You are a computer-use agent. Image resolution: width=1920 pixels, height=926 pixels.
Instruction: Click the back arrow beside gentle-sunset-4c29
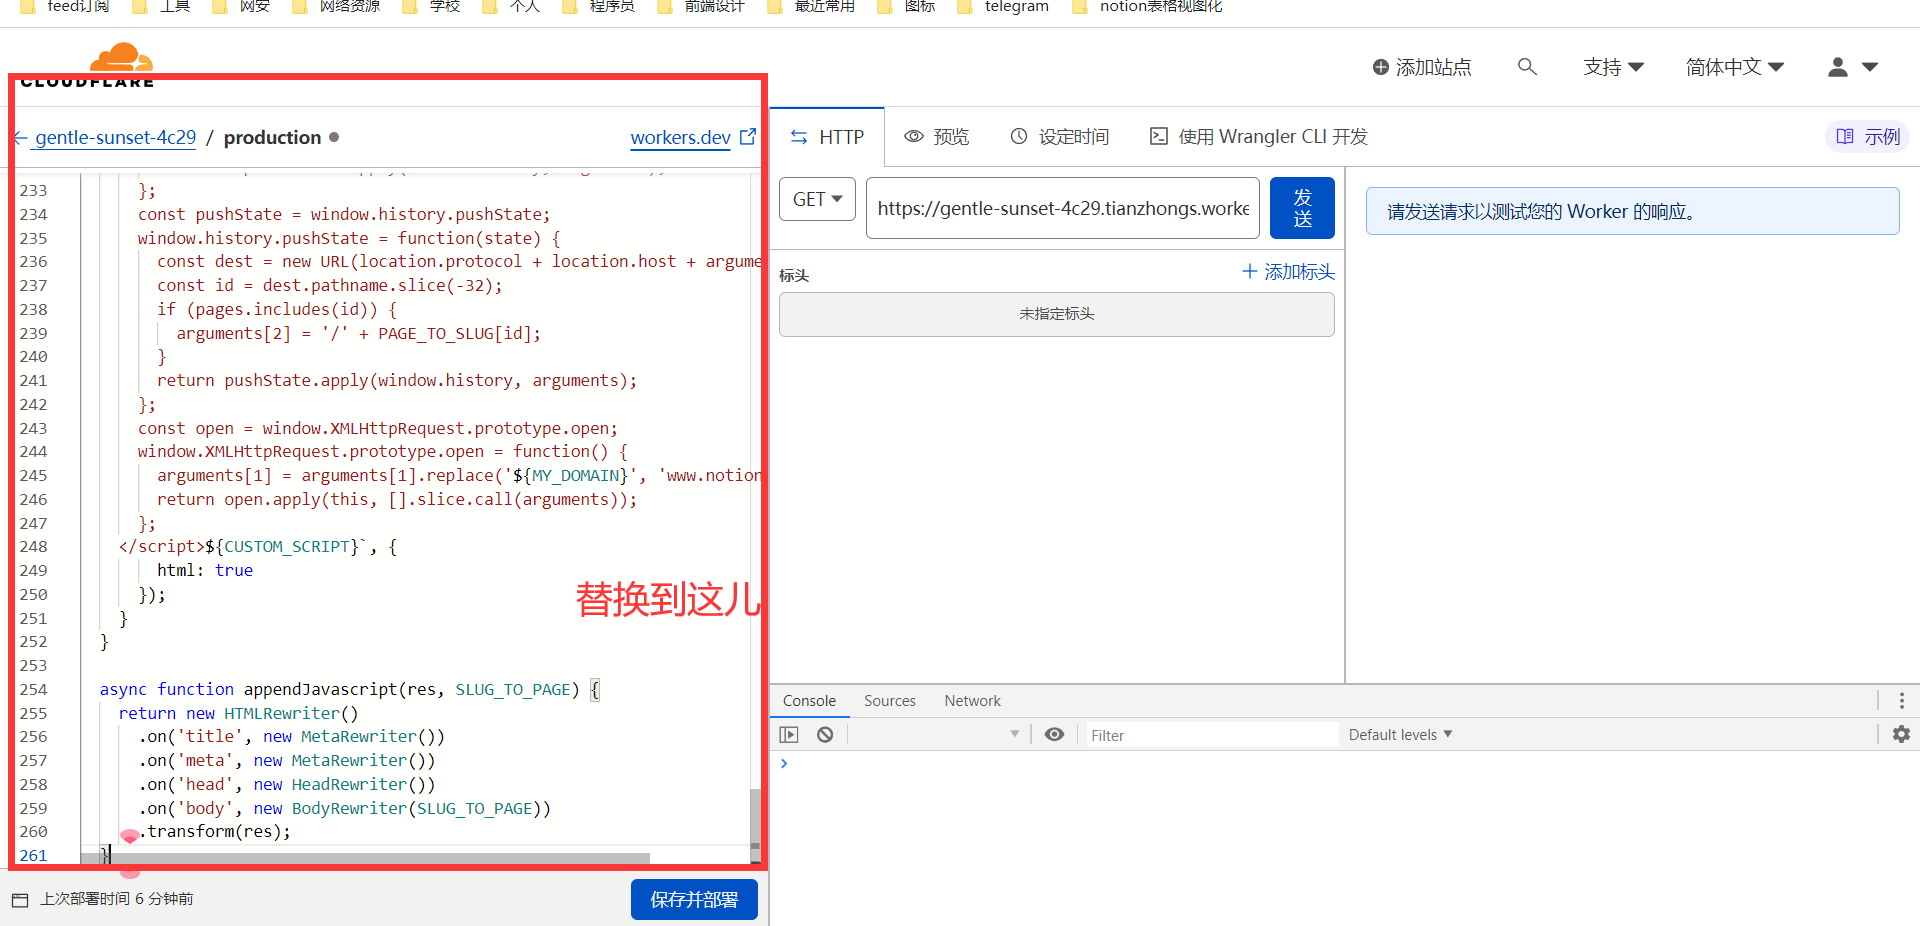pos(20,138)
